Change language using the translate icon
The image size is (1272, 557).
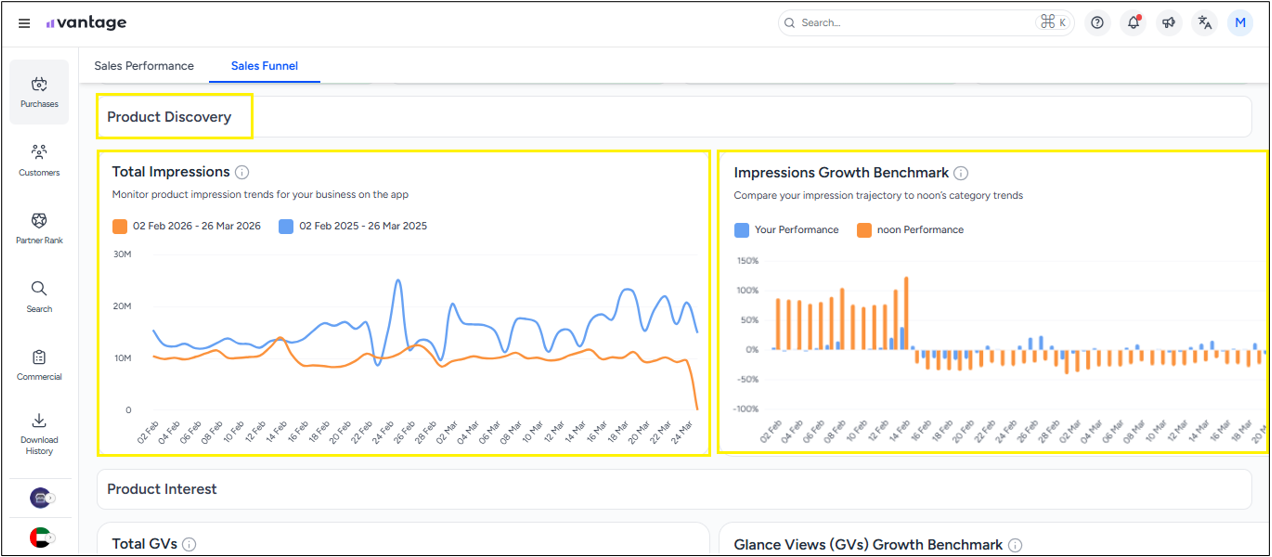pyautogui.click(x=1205, y=23)
